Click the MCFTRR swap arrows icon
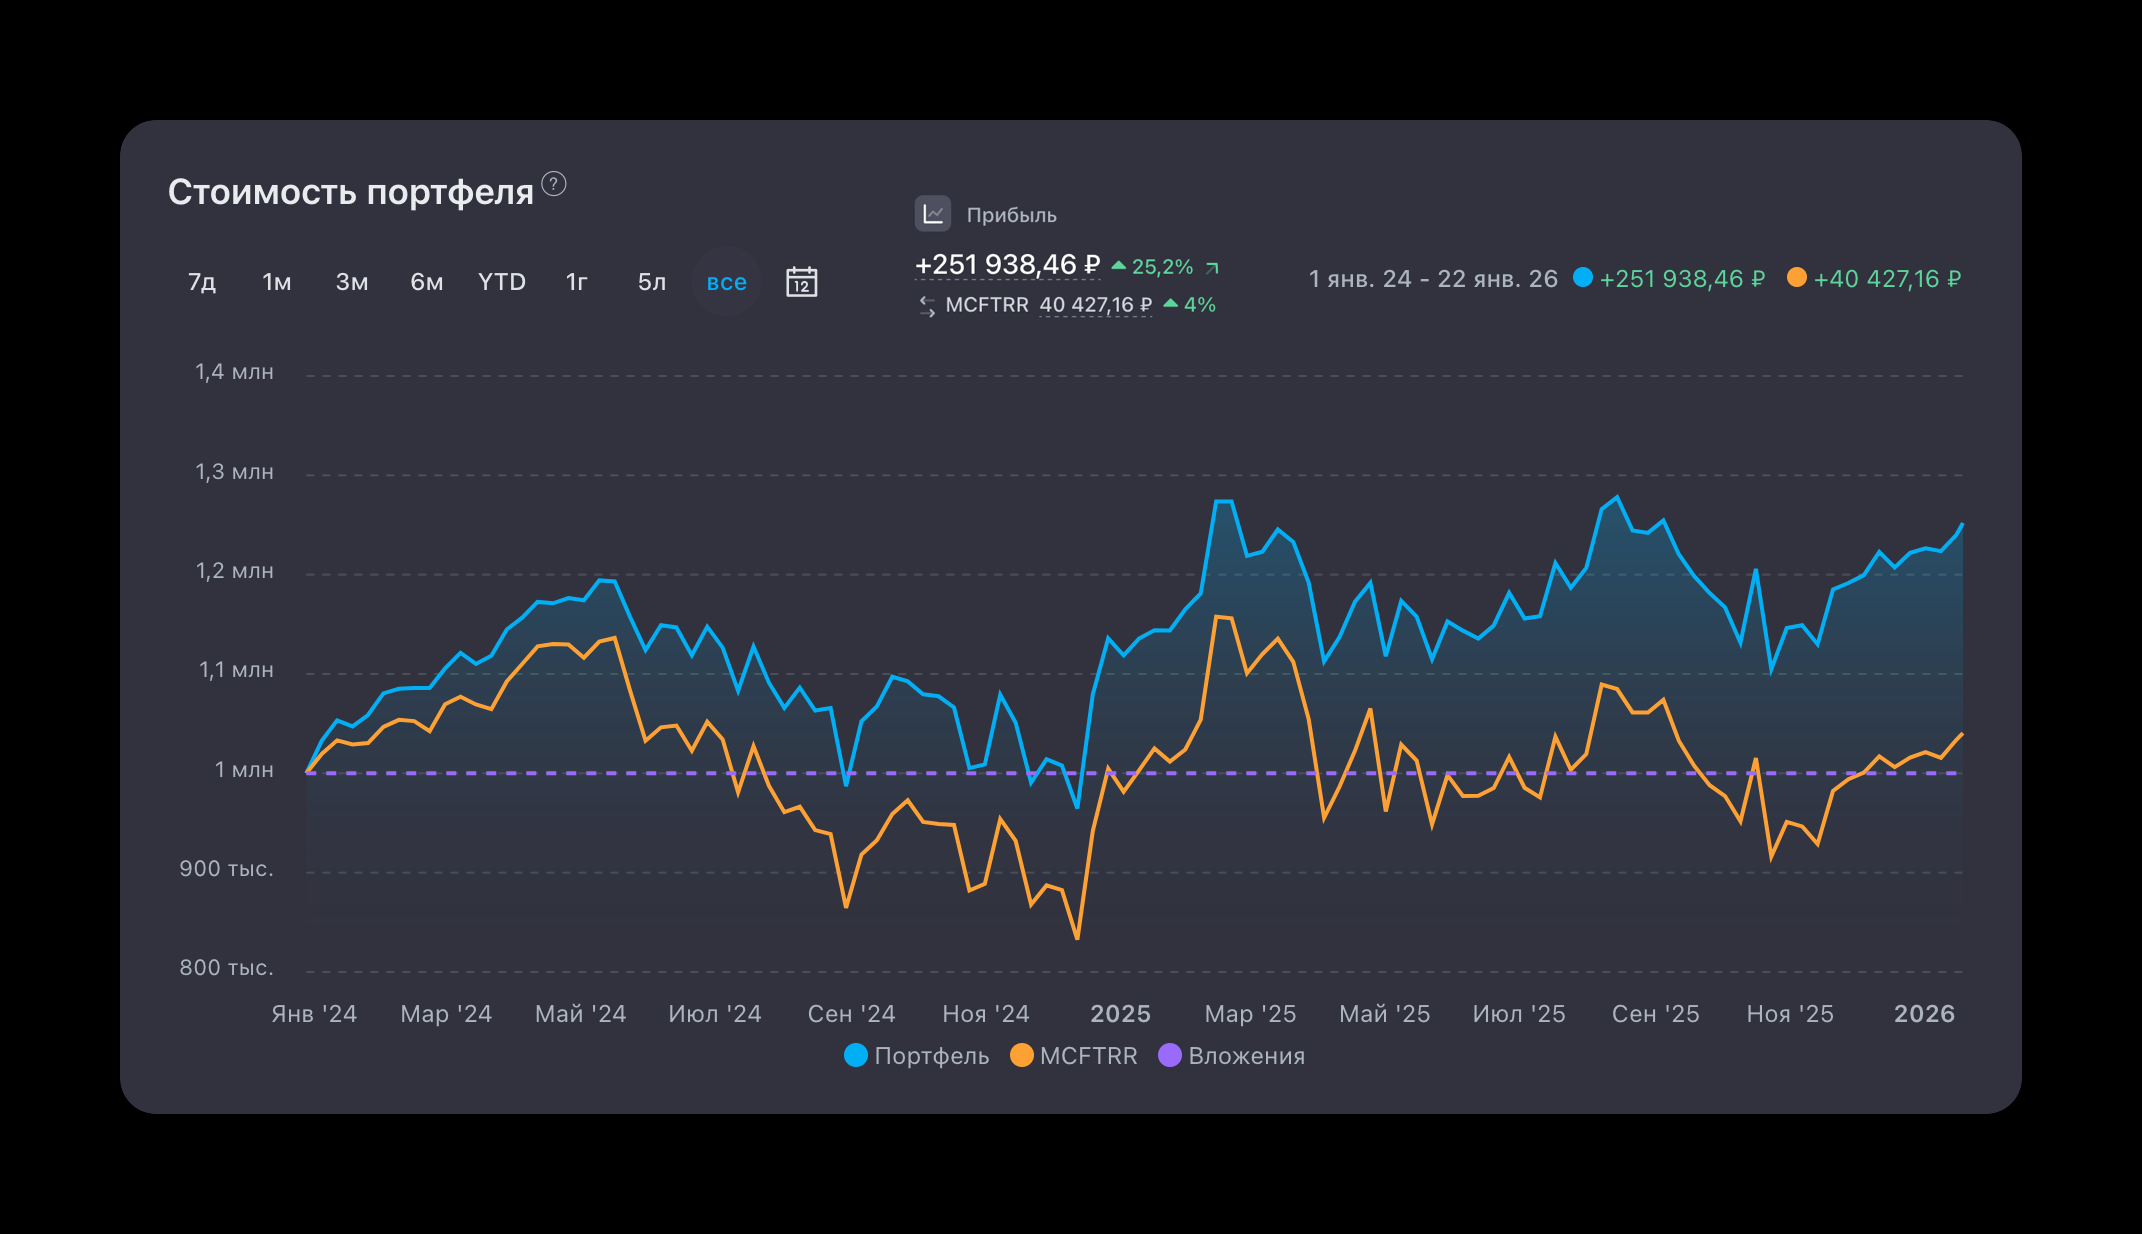Viewport: 2142px width, 1234px height. point(927,306)
